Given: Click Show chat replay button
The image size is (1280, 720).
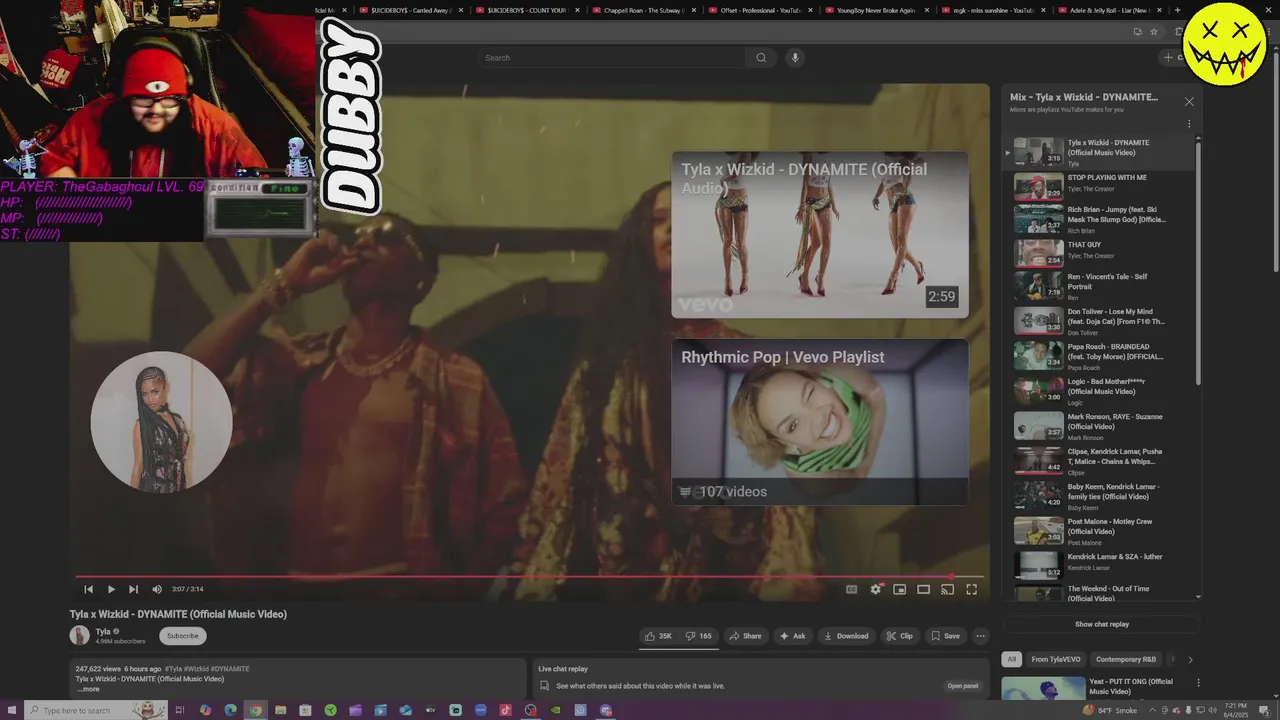Looking at the screenshot, I should click(1102, 624).
